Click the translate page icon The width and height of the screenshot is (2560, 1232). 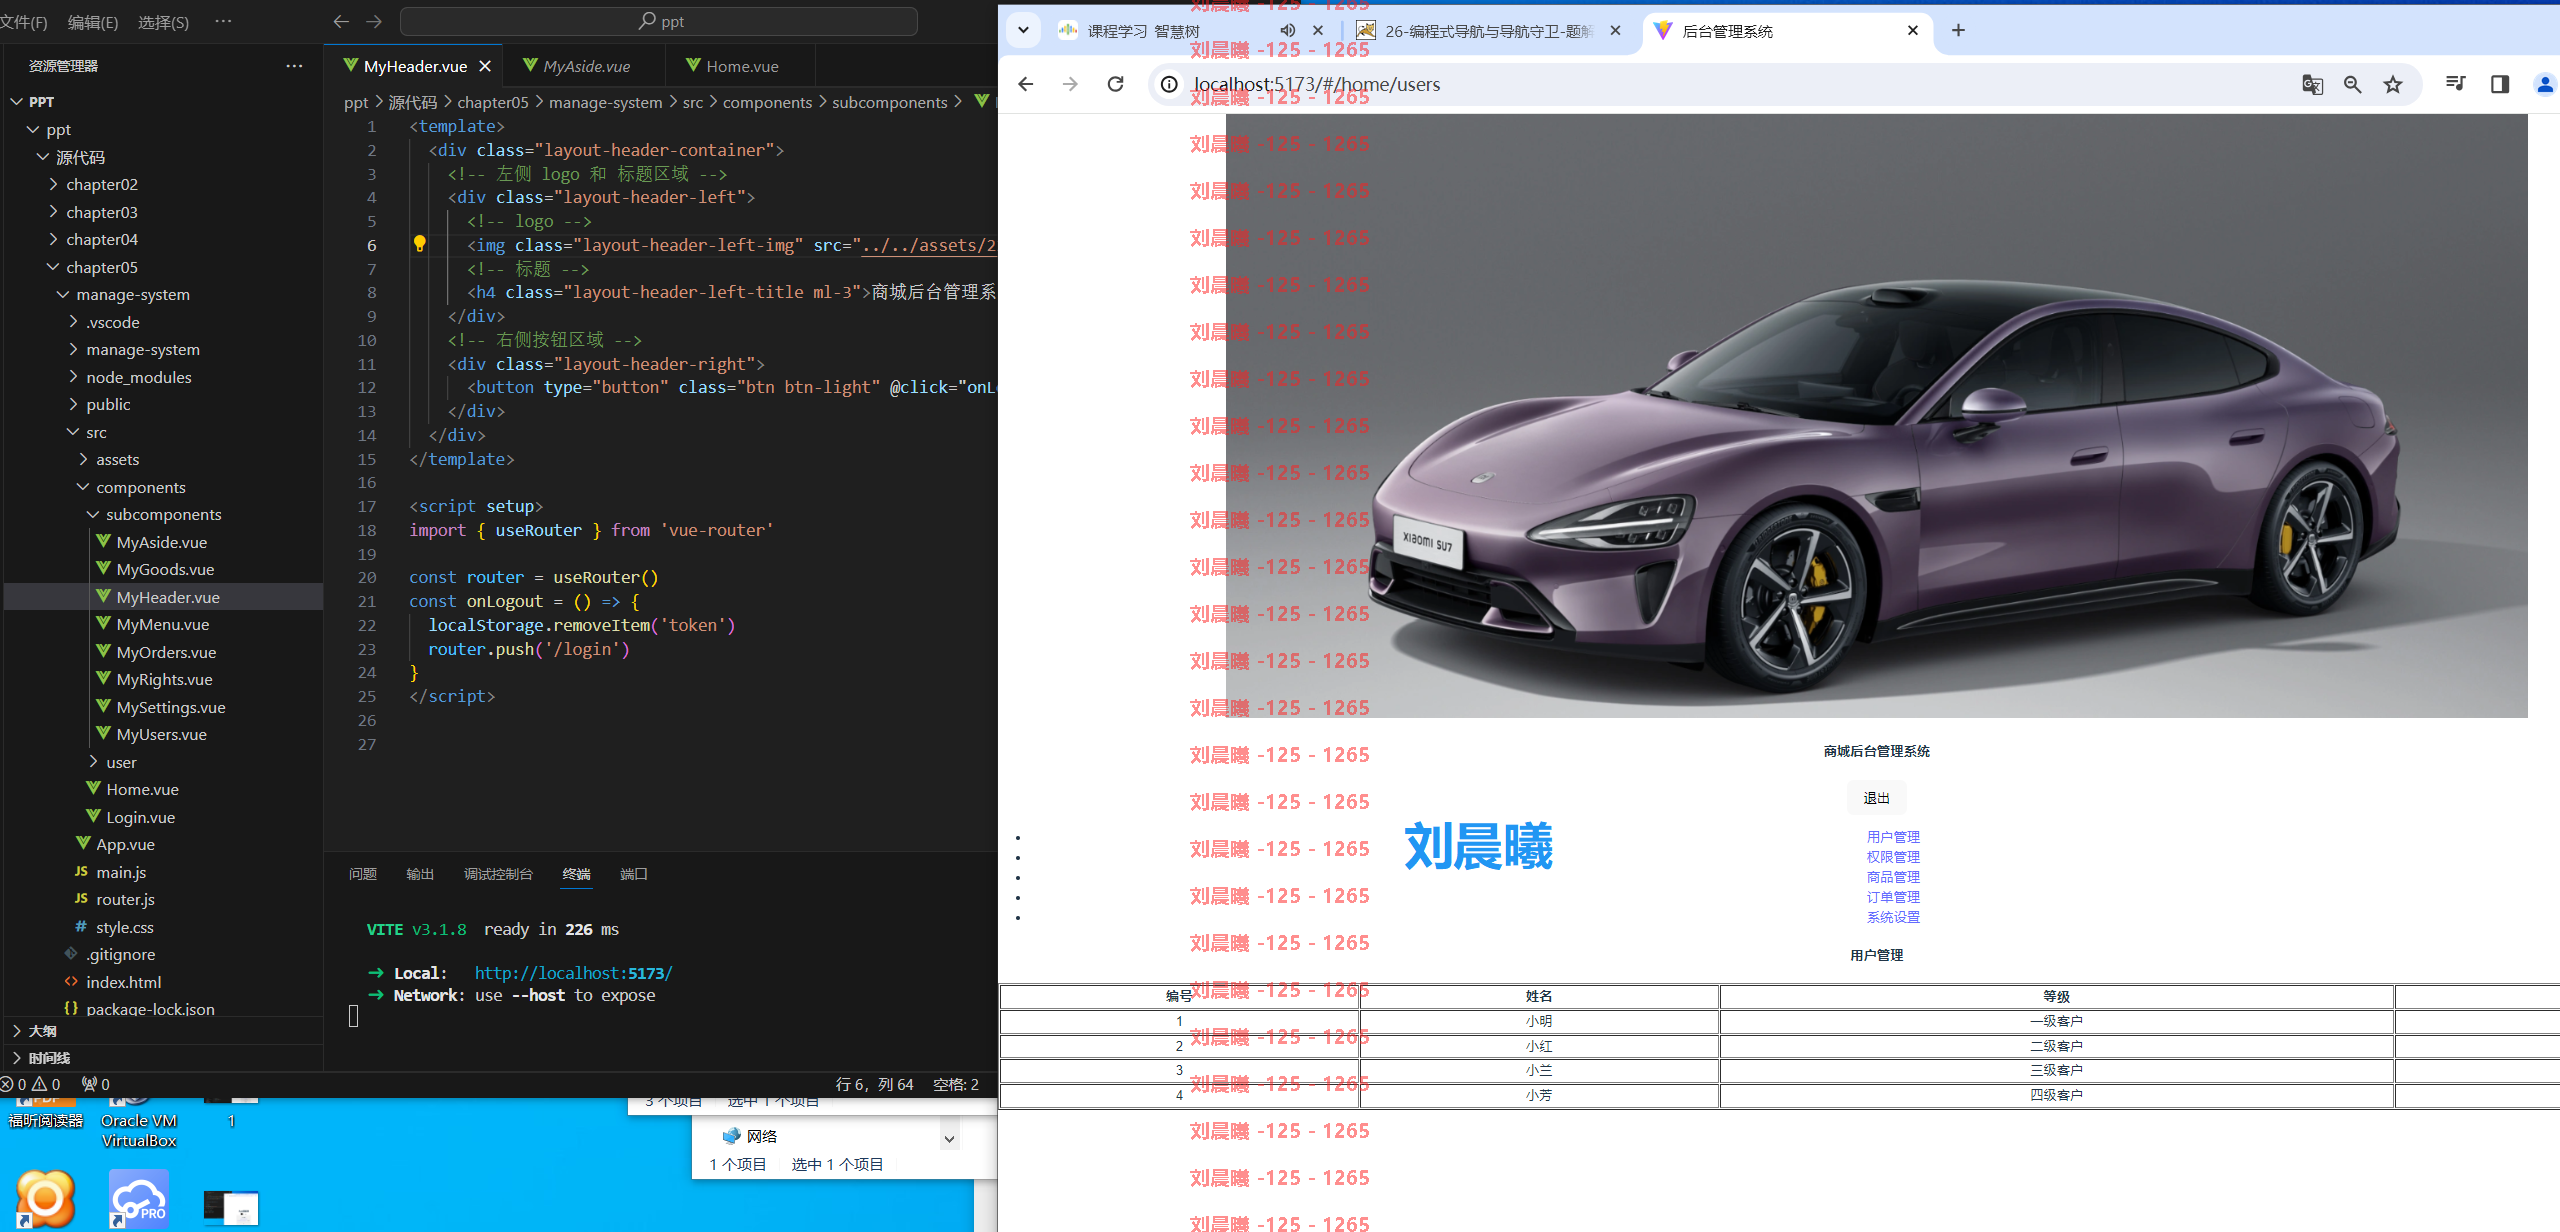(x=2312, y=84)
